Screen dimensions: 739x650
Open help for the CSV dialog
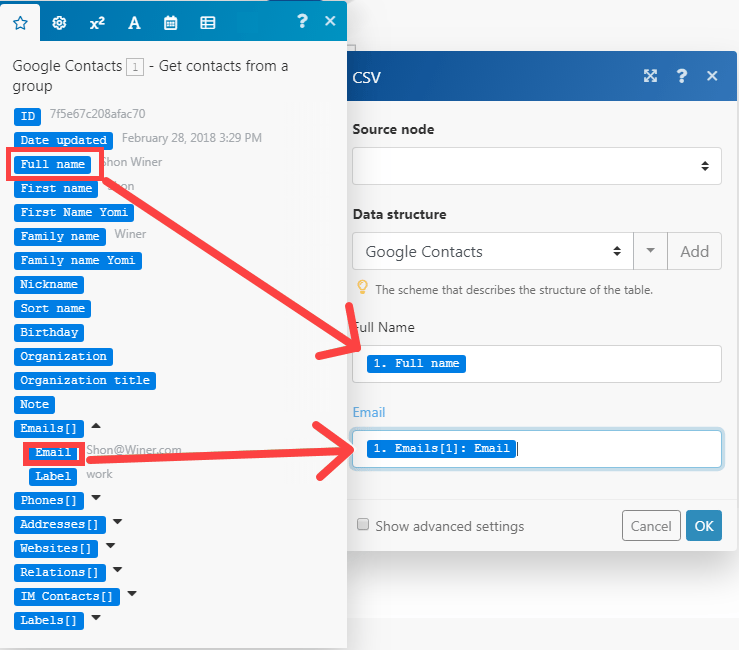click(682, 75)
